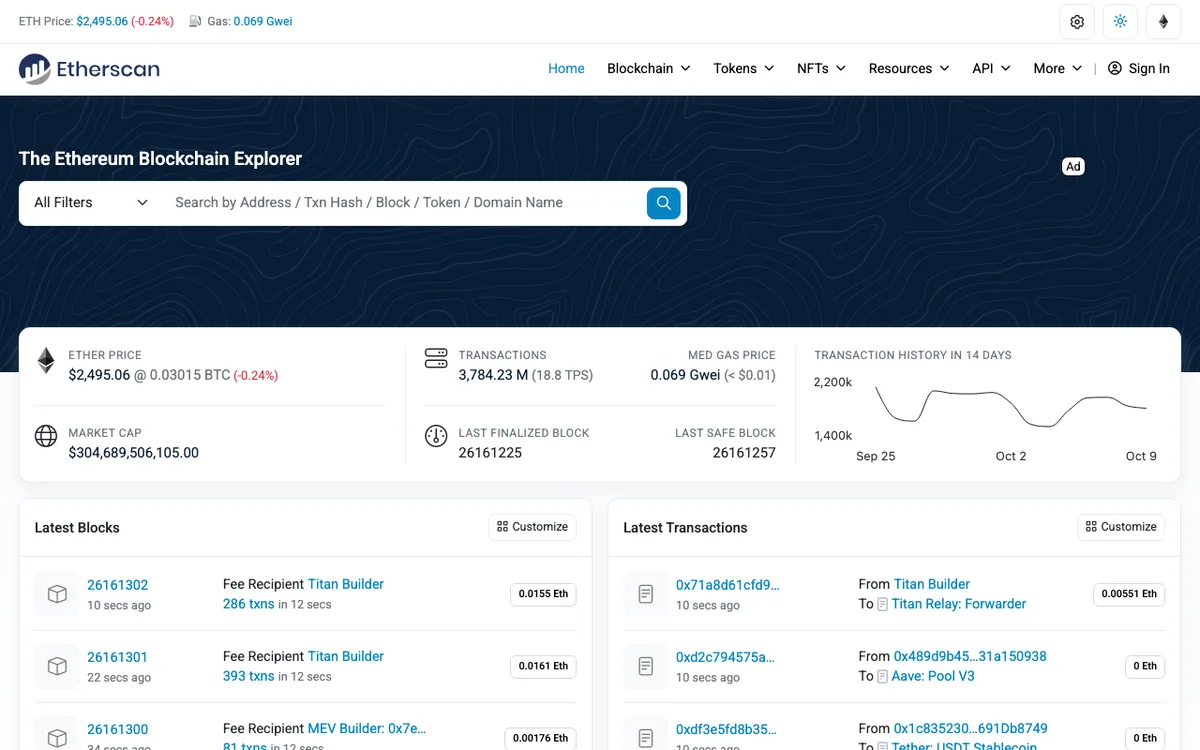Click the document icon beside 0x71a8d61cfd9

coord(646,594)
